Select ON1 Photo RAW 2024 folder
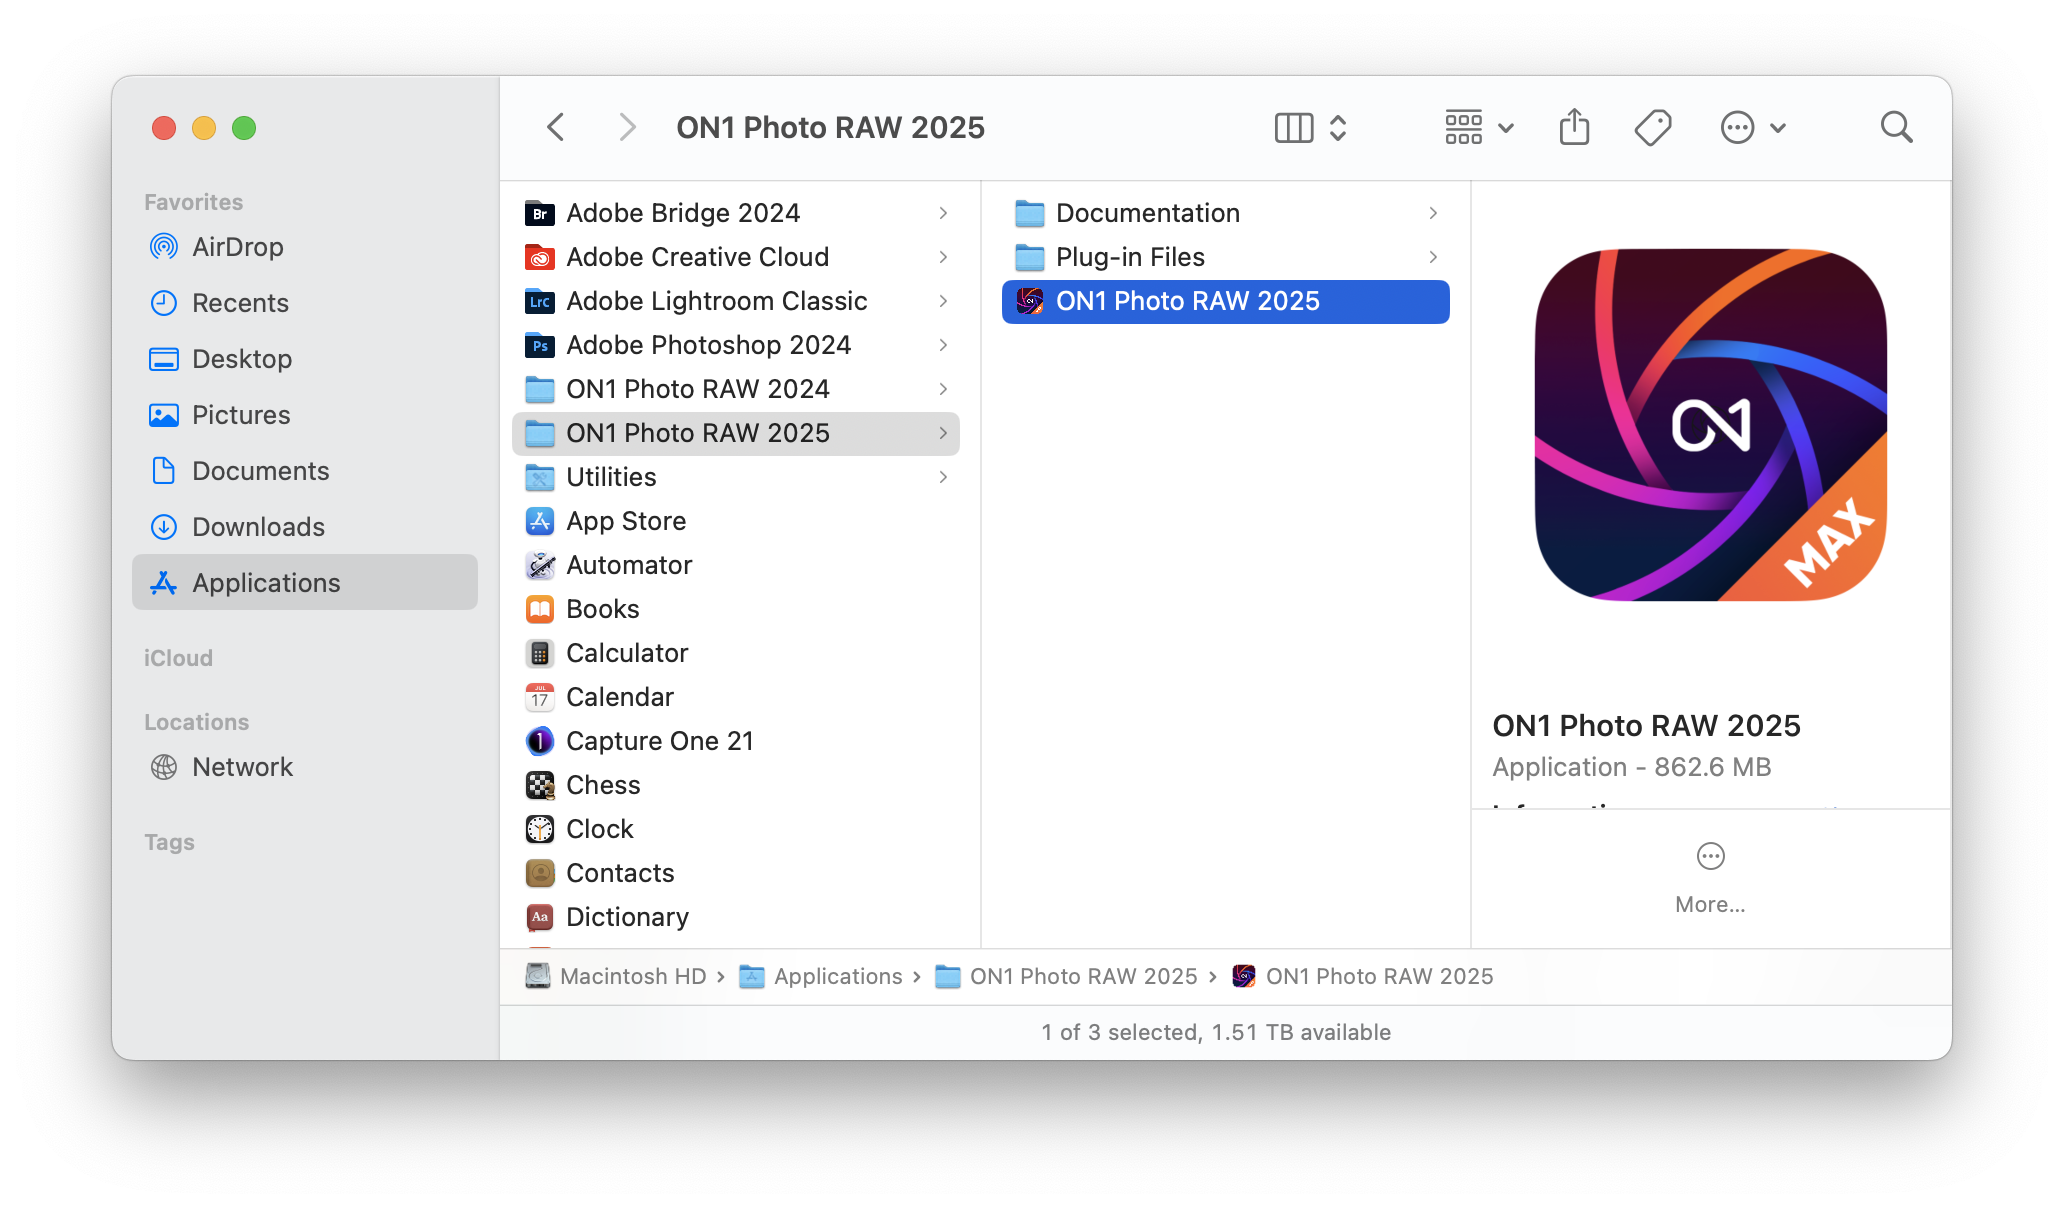This screenshot has width=2064, height=1208. [697, 389]
